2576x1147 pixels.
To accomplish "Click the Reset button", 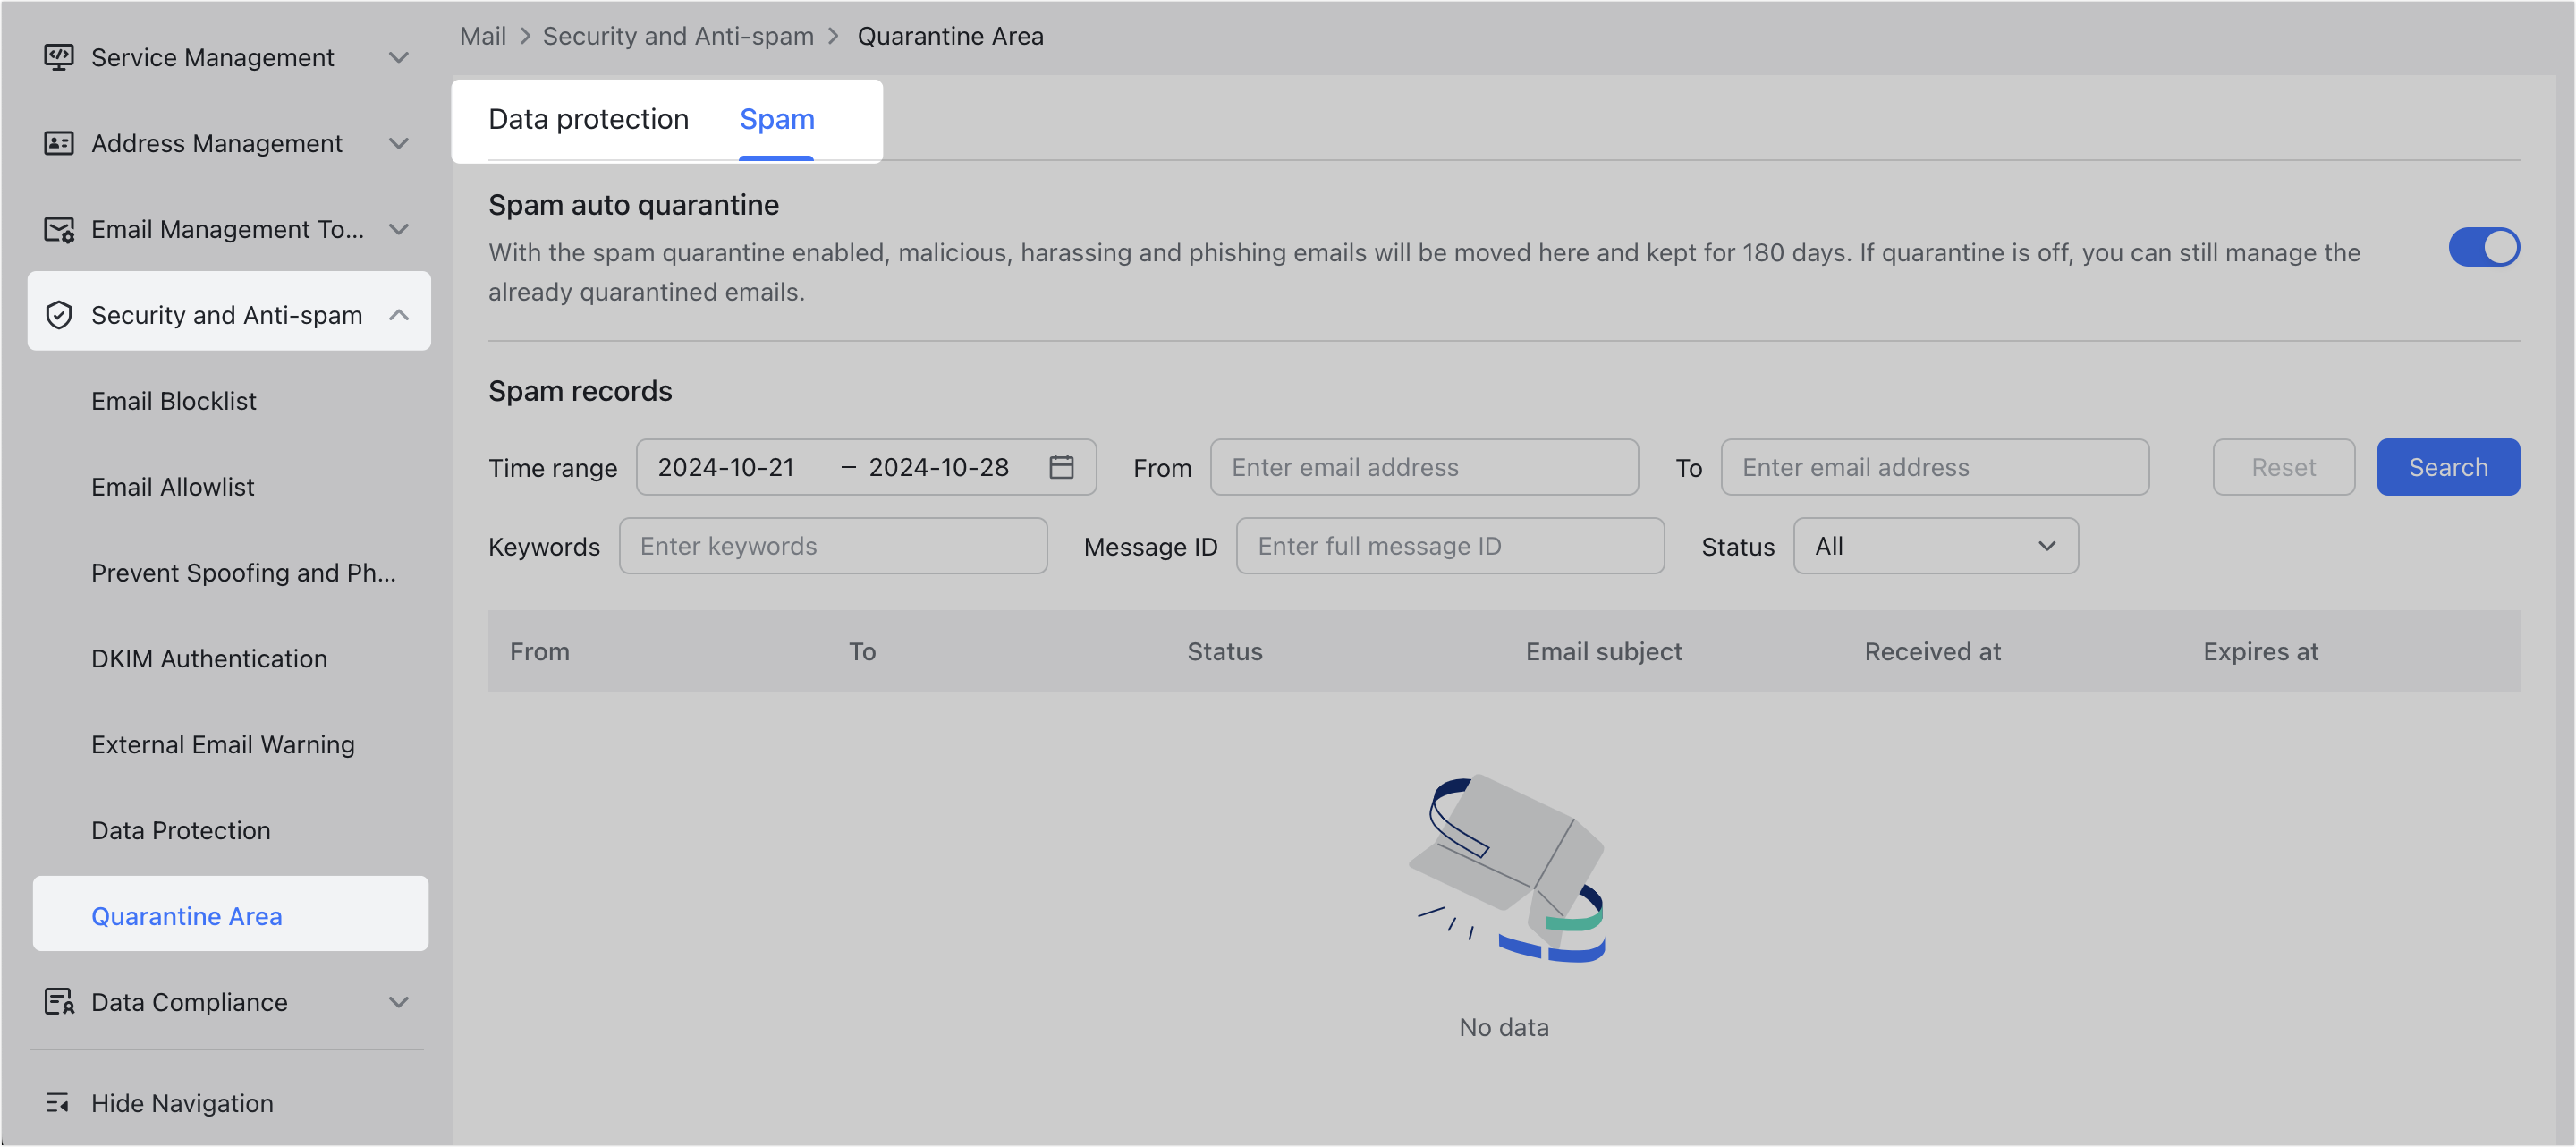I will click(2283, 467).
